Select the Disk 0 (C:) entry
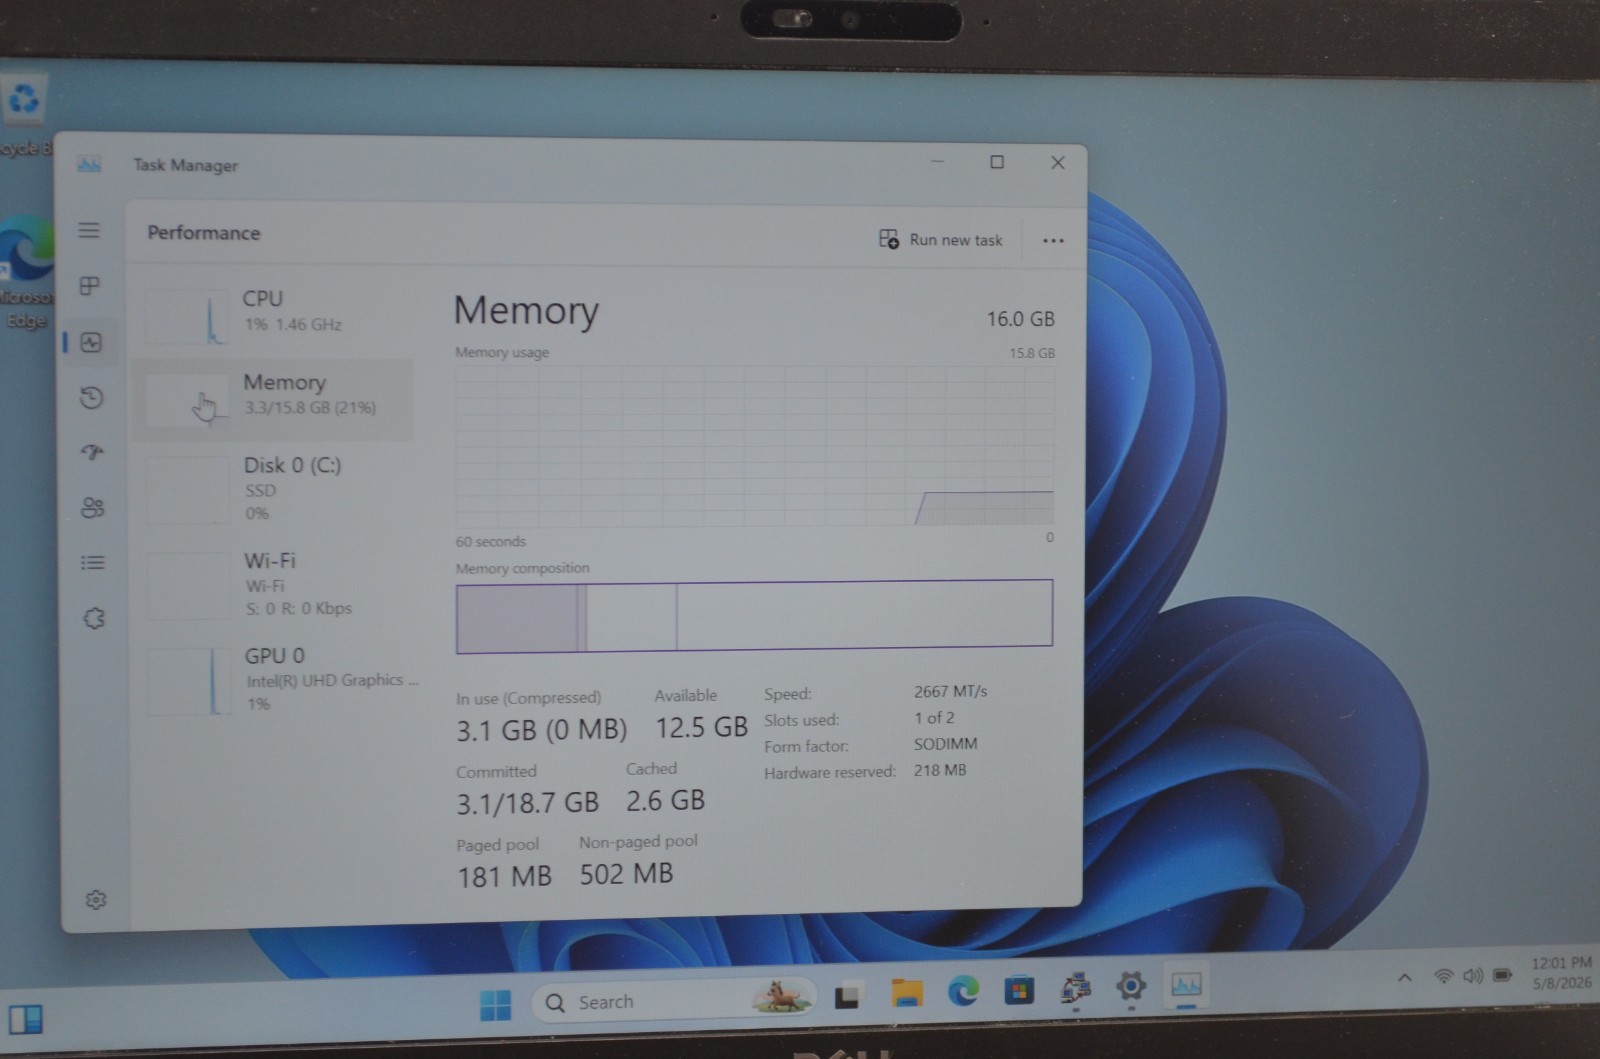This screenshot has width=1600, height=1059. pyautogui.click(x=276, y=490)
